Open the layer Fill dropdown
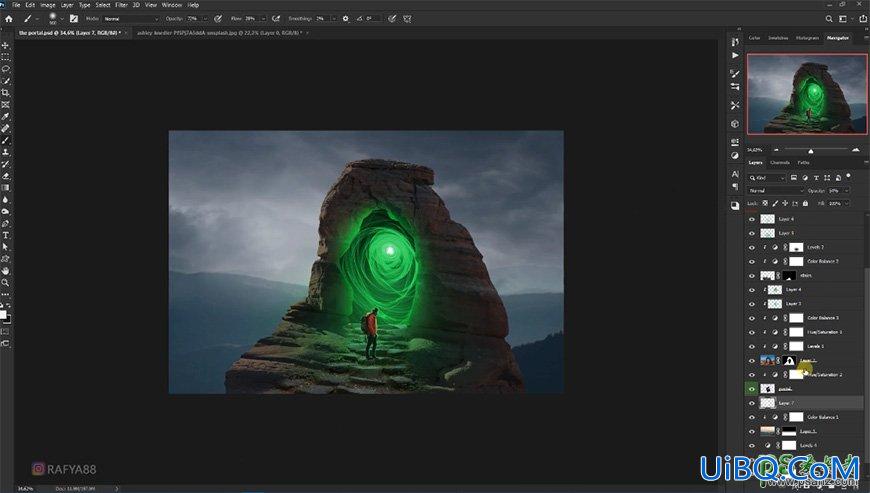 point(847,204)
